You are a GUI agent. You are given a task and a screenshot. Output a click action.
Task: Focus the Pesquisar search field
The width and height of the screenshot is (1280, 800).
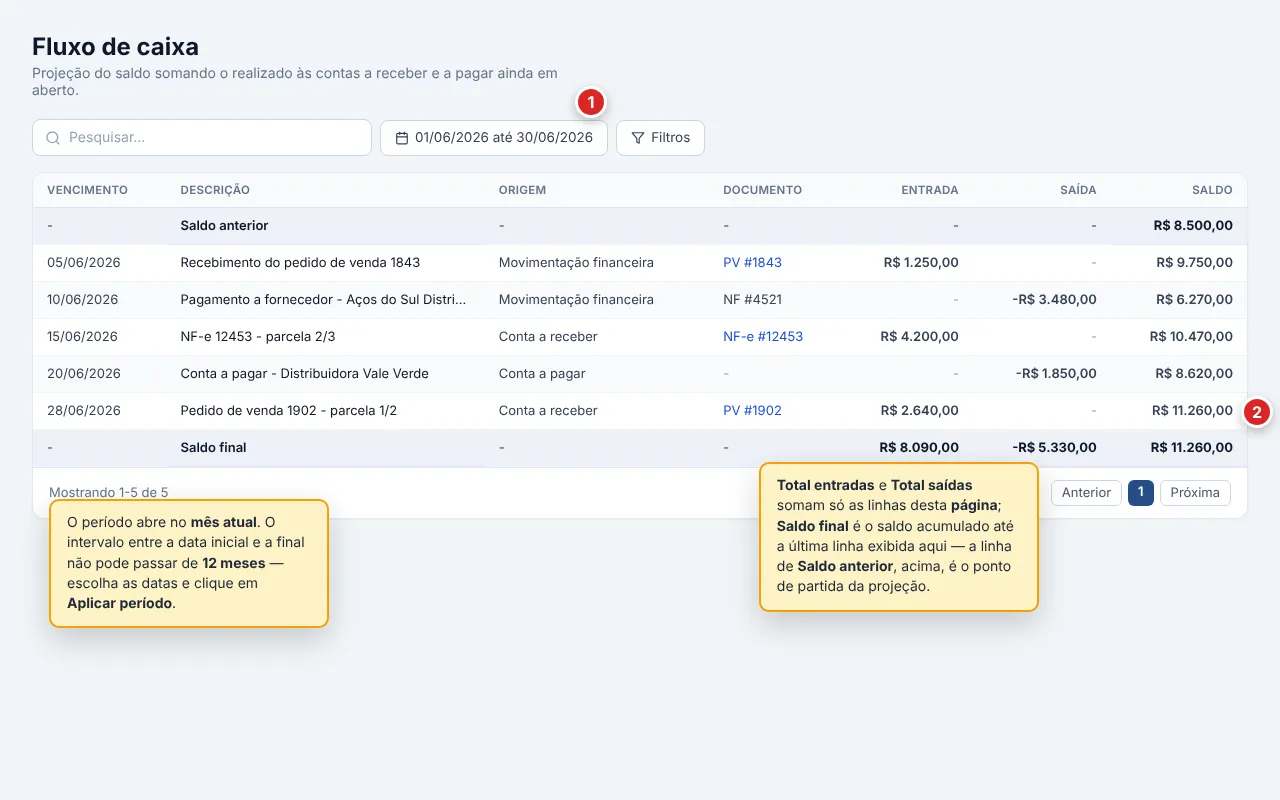pos(202,138)
